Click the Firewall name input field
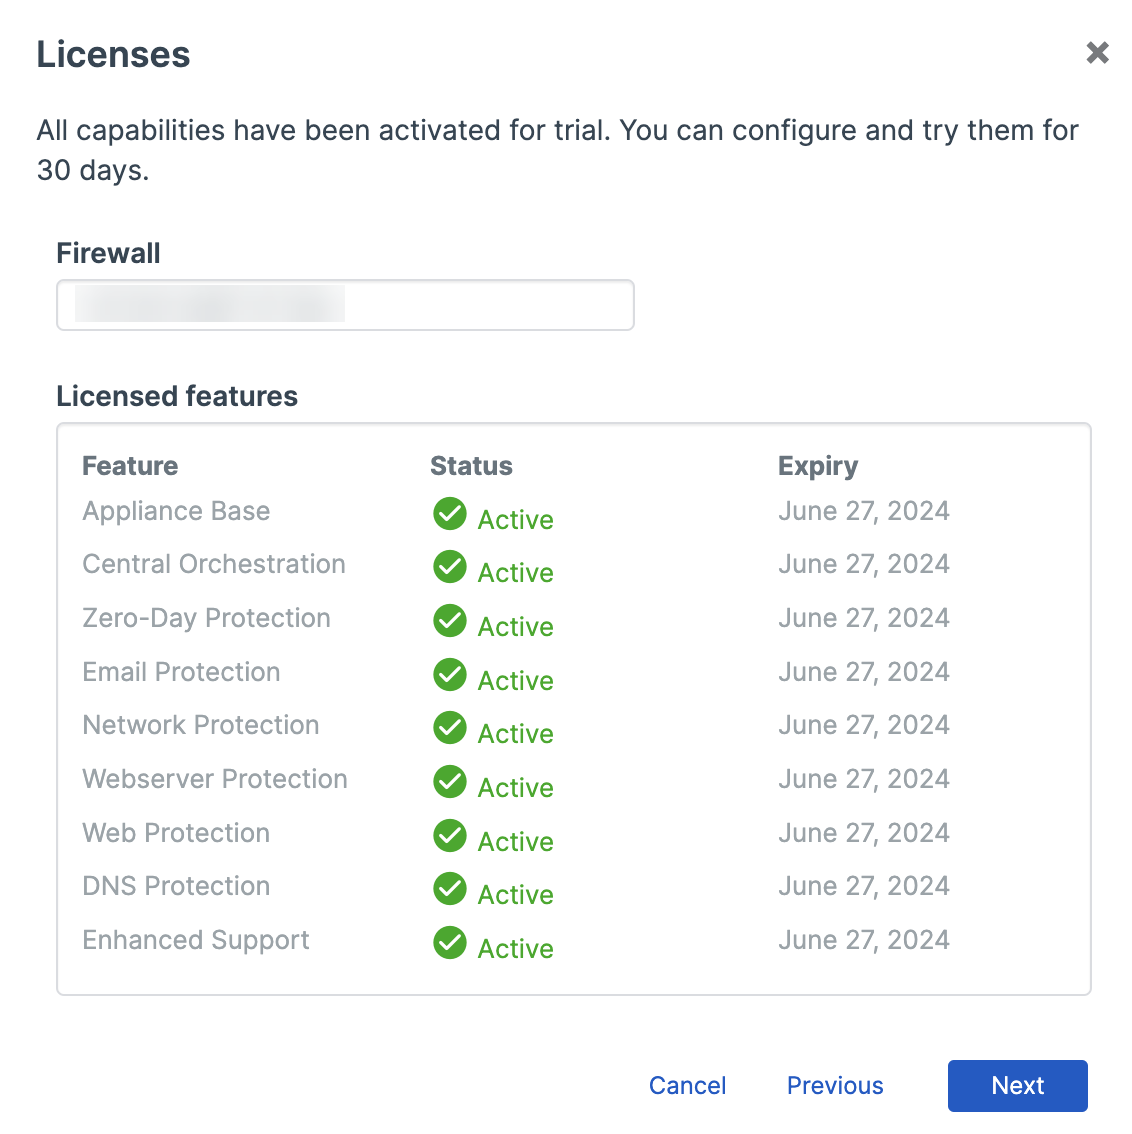 345,305
